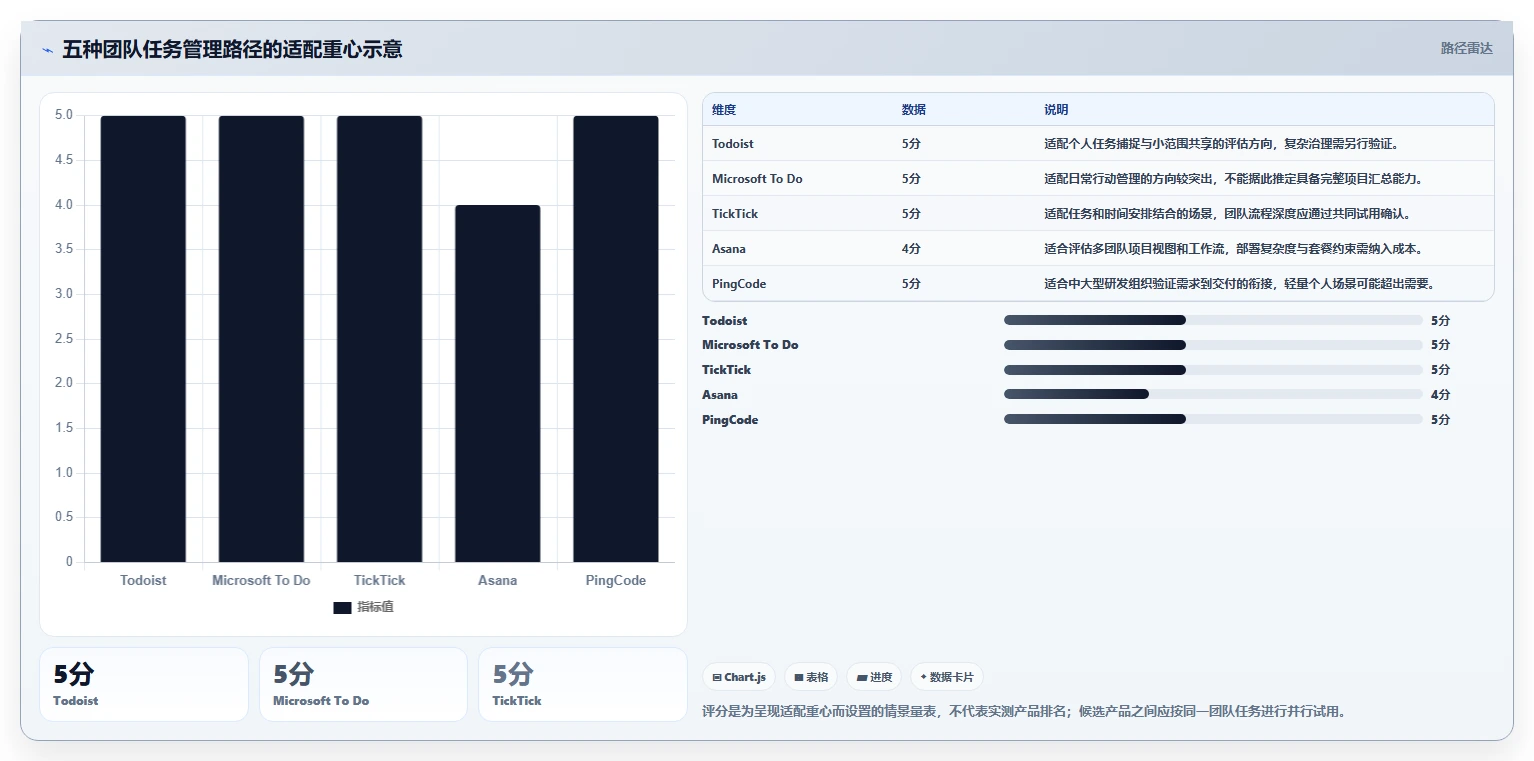
Task: Open the Todoist 5分 data card
Action: point(144,684)
